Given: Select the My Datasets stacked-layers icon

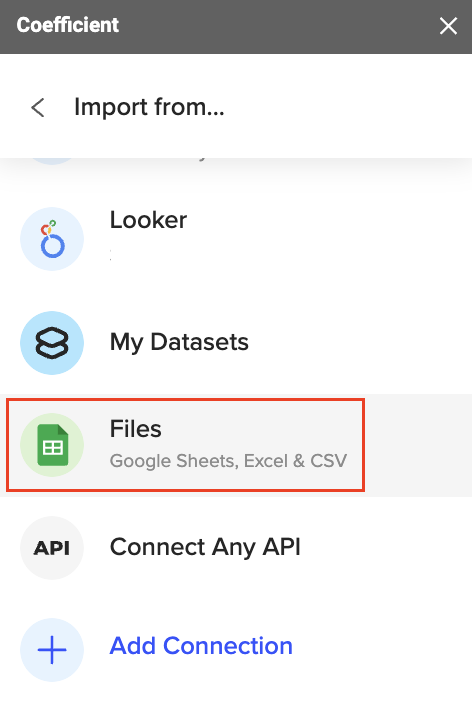Looking at the screenshot, I should pos(52,343).
